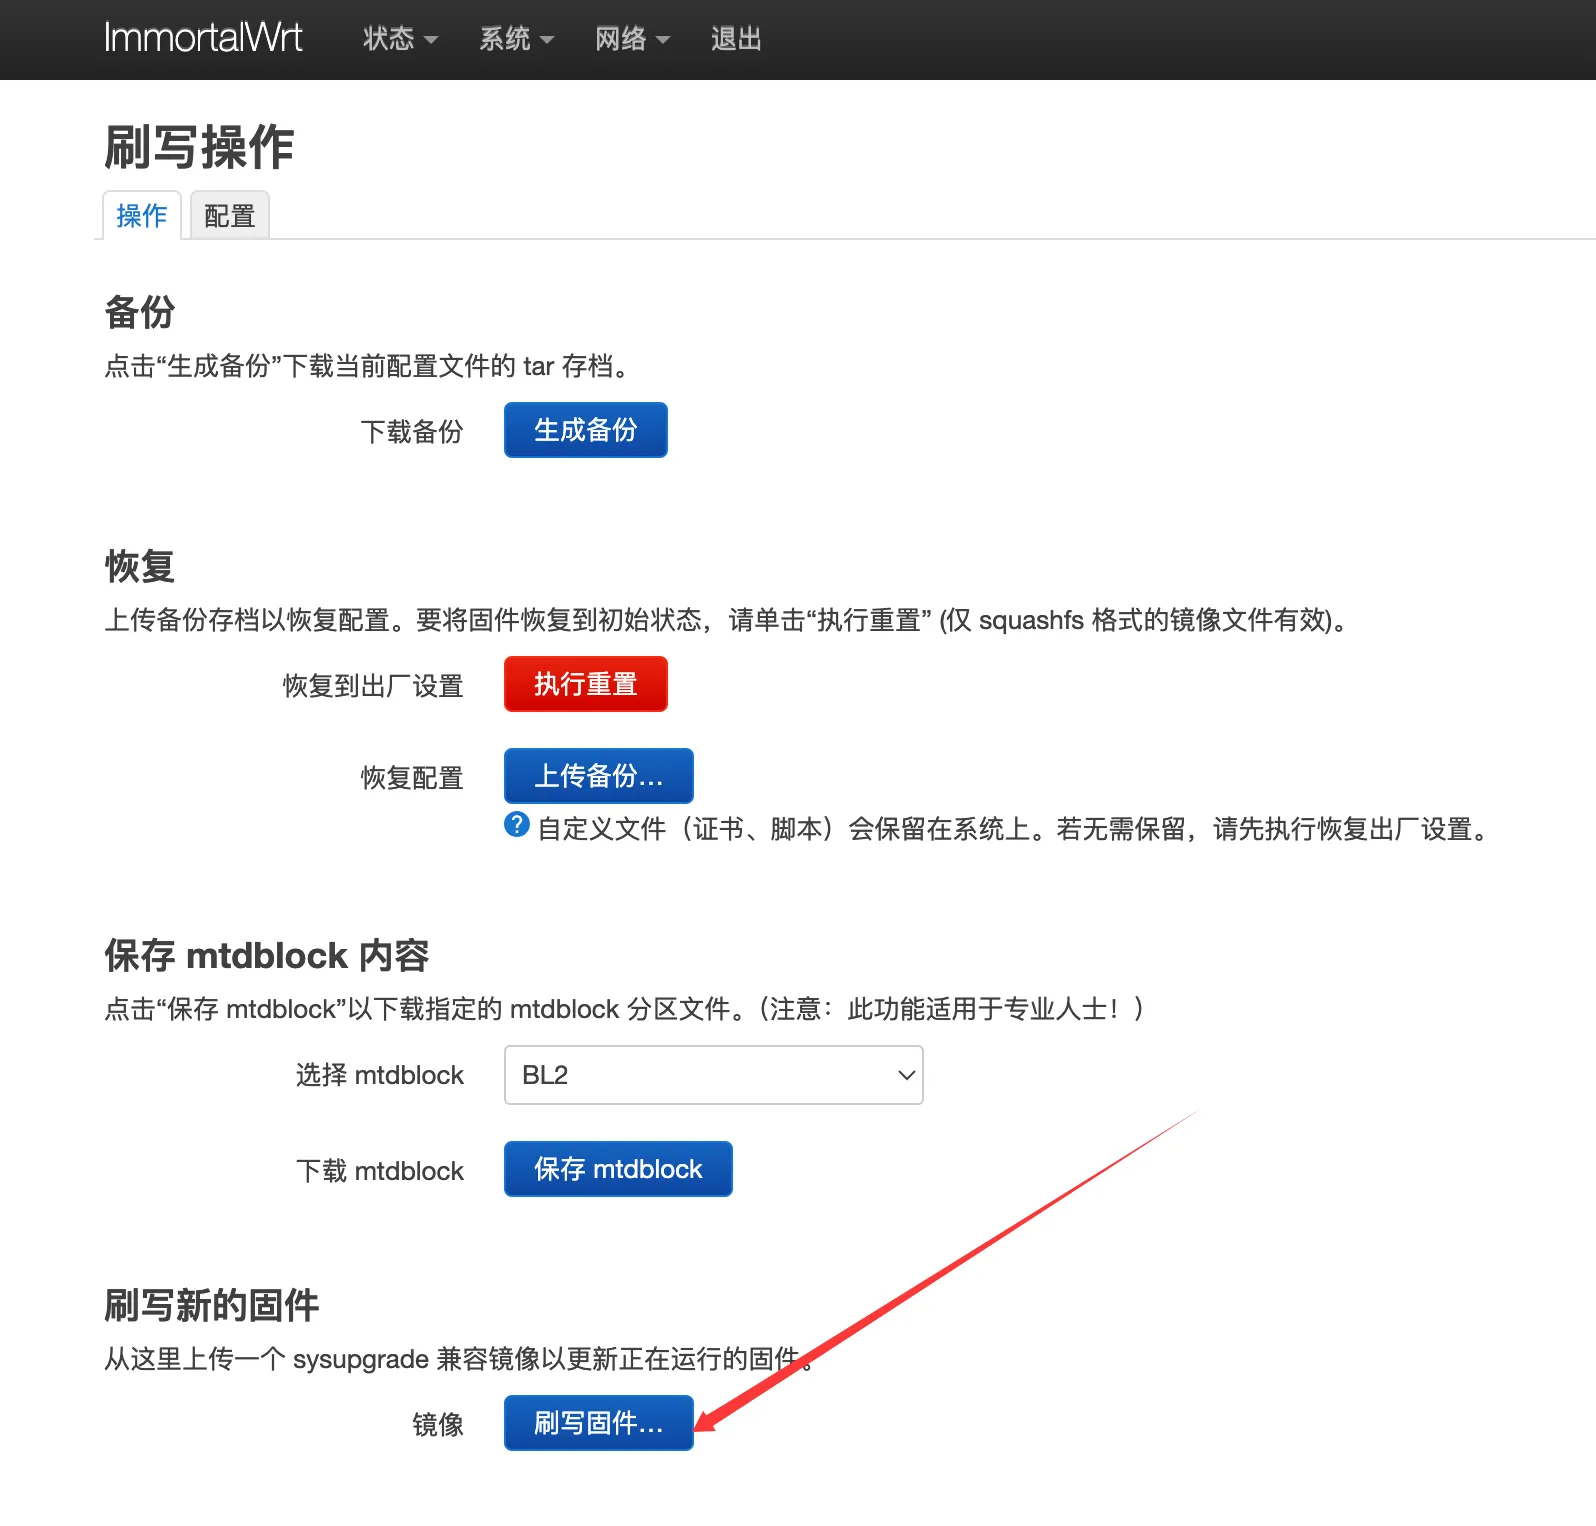
Task: Click the red 执行重置 button
Action: point(586,684)
